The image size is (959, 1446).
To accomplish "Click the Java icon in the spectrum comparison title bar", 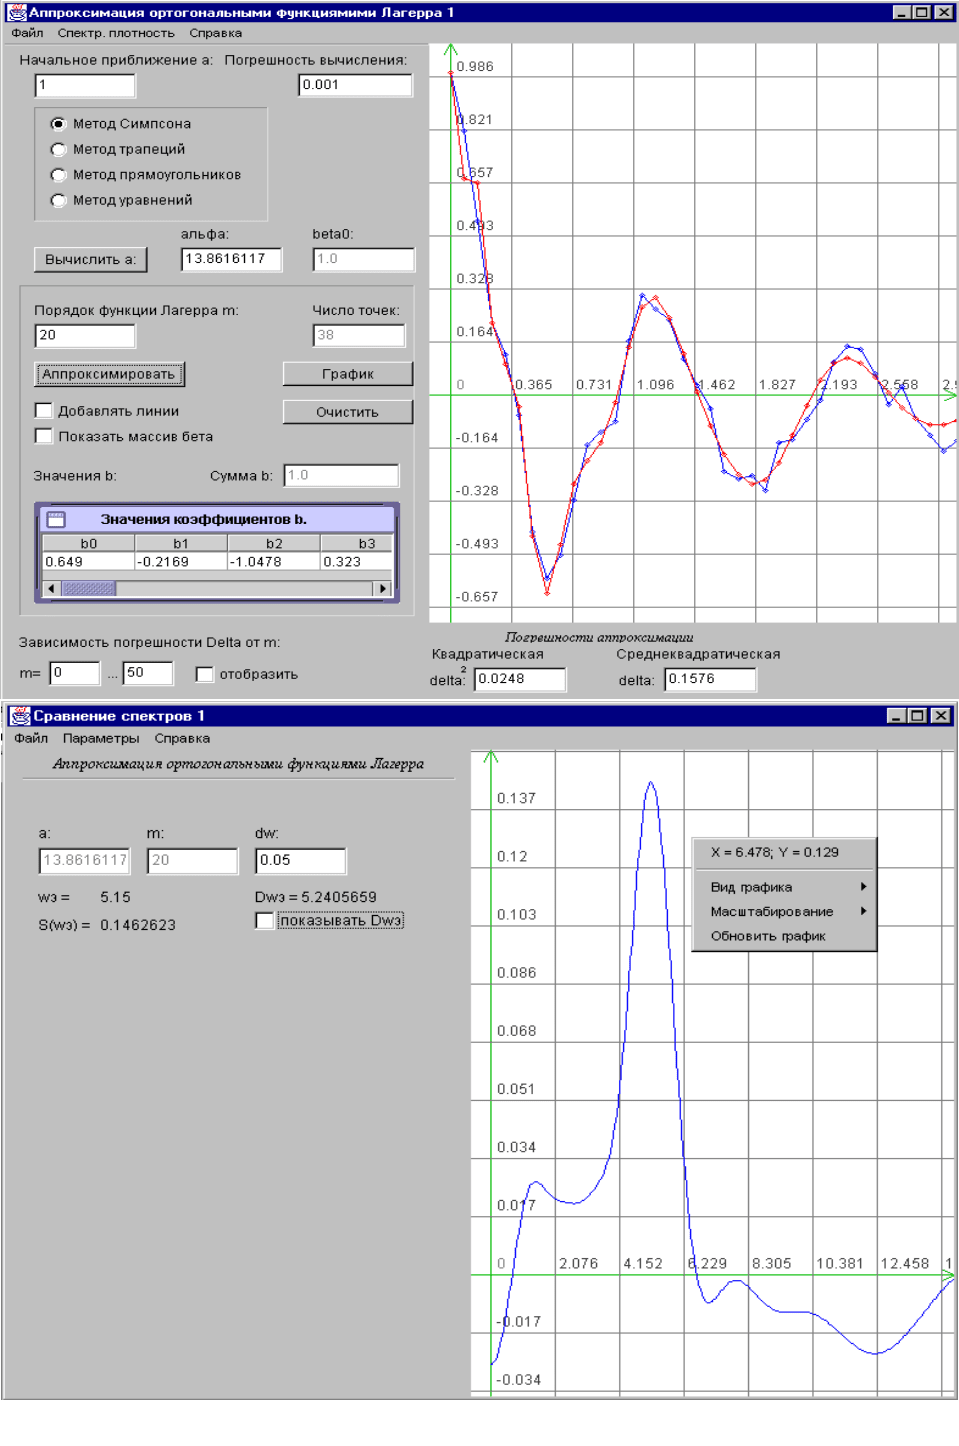I will point(20,715).
